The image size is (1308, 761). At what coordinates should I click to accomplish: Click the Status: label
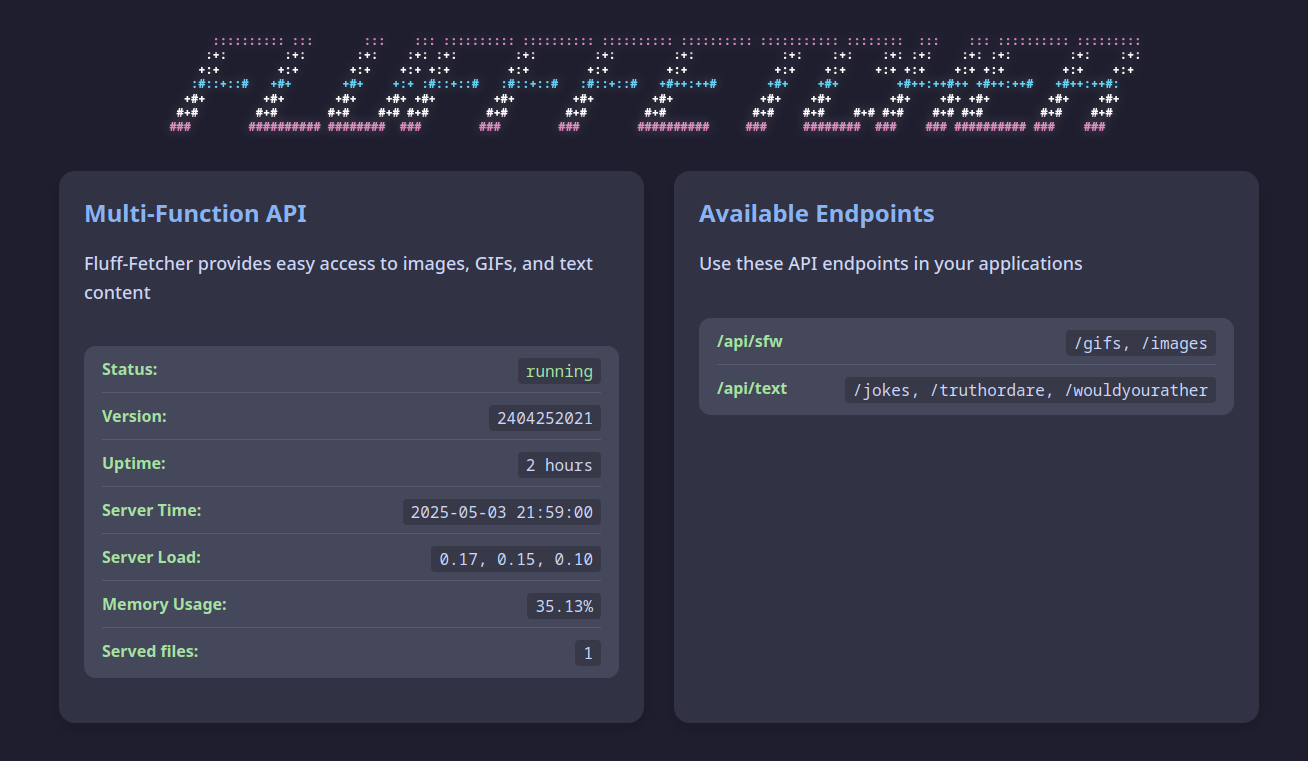(x=130, y=370)
